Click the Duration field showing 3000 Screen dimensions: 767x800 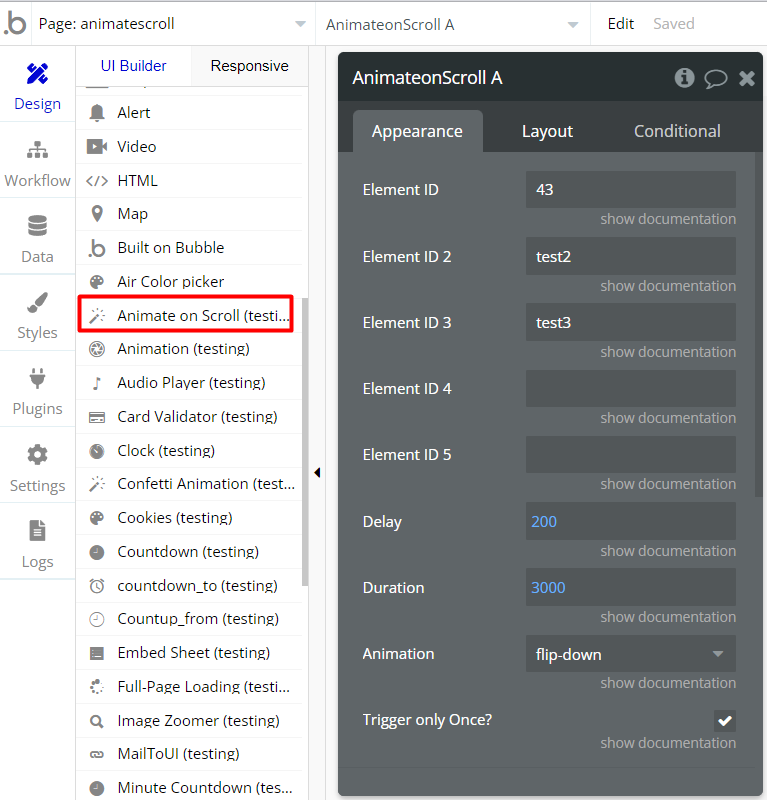[x=631, y=587]
